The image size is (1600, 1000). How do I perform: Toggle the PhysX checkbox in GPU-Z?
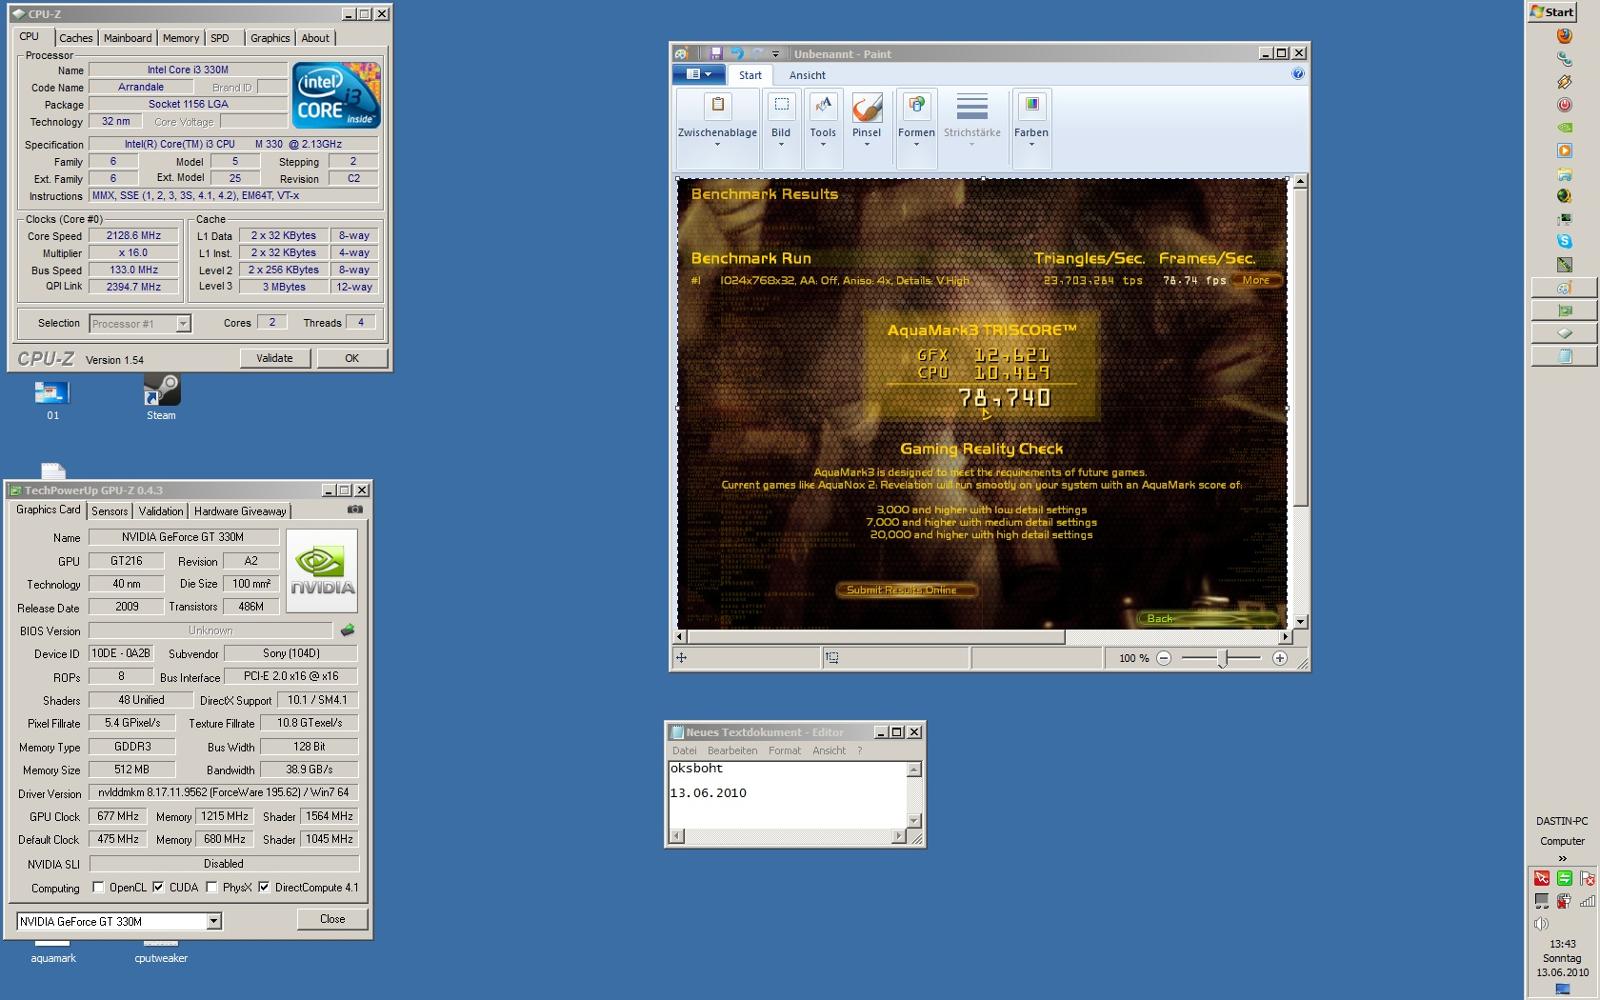[211, 887]
